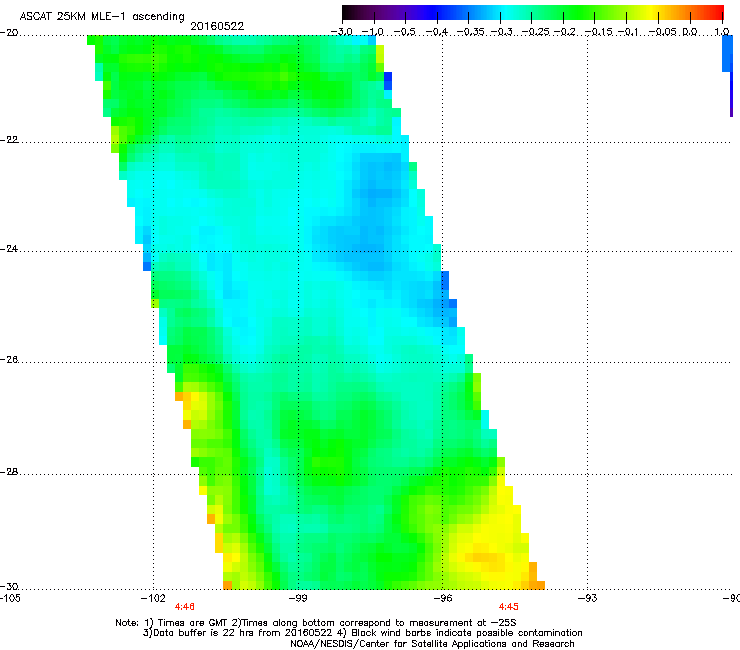Click the colorbar label -3.0

(x=342, y=32)
